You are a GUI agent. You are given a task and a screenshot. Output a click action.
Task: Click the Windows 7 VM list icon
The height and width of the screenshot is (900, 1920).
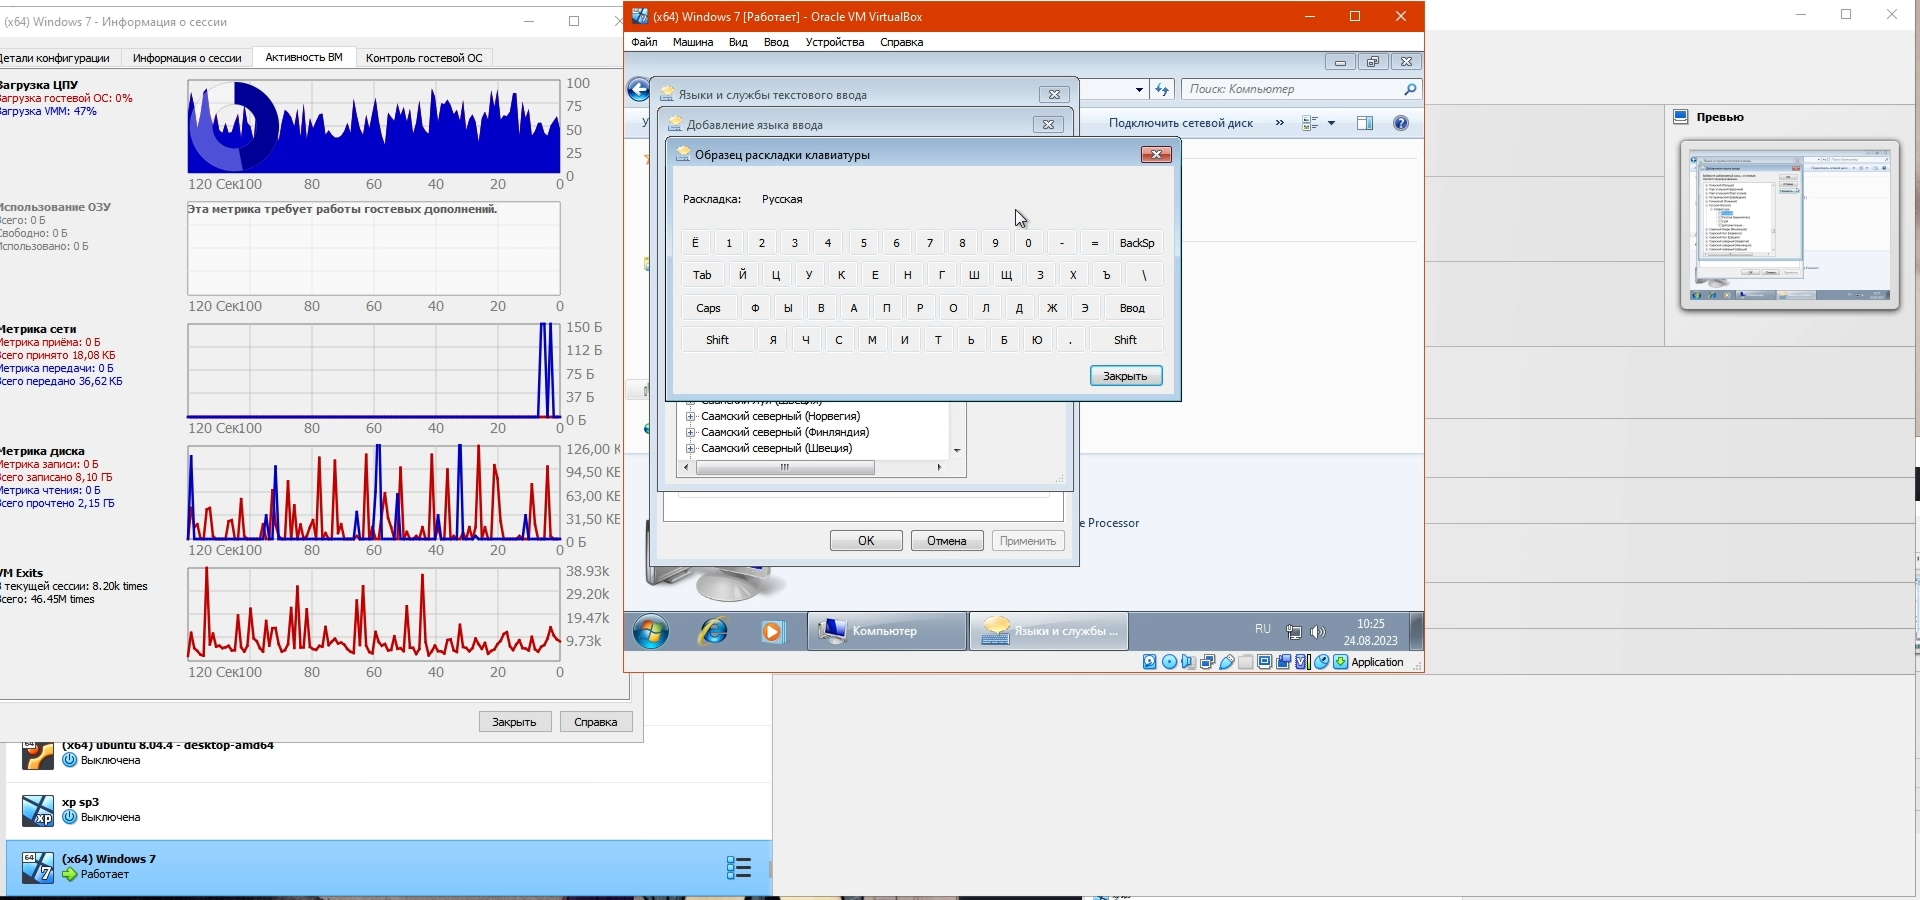38,867
